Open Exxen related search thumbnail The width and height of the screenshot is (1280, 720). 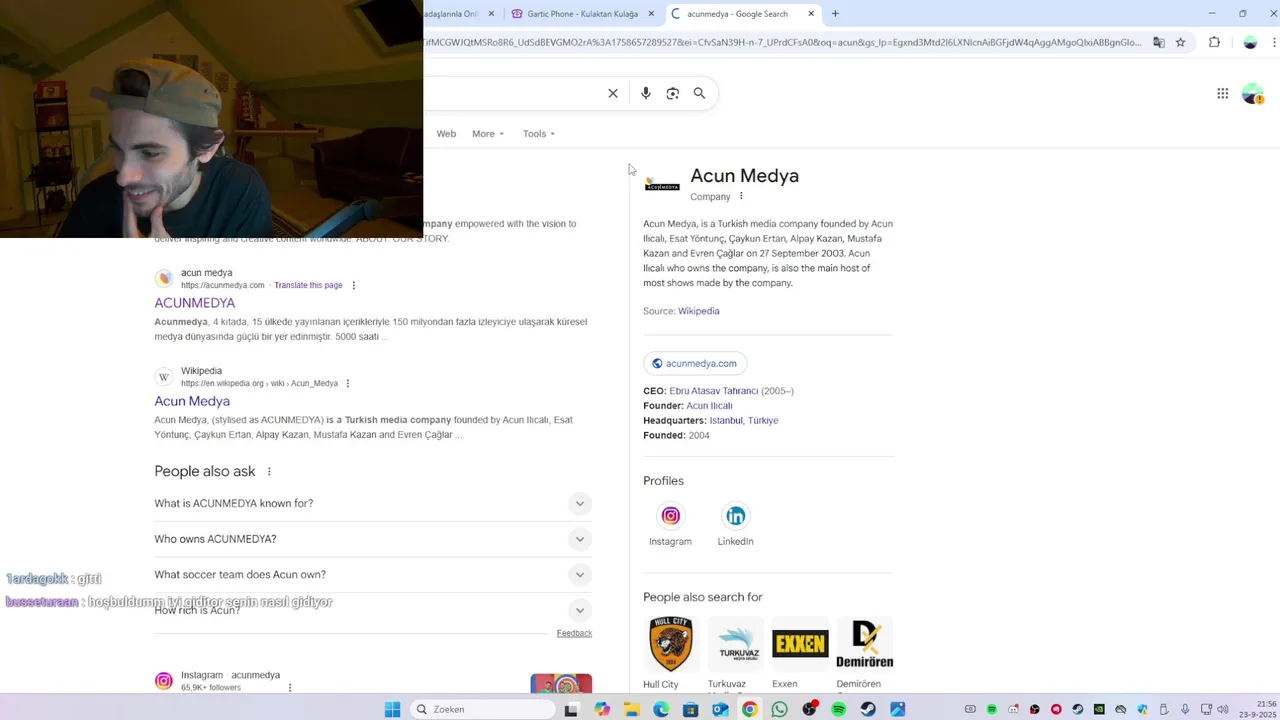coord(800,644)
